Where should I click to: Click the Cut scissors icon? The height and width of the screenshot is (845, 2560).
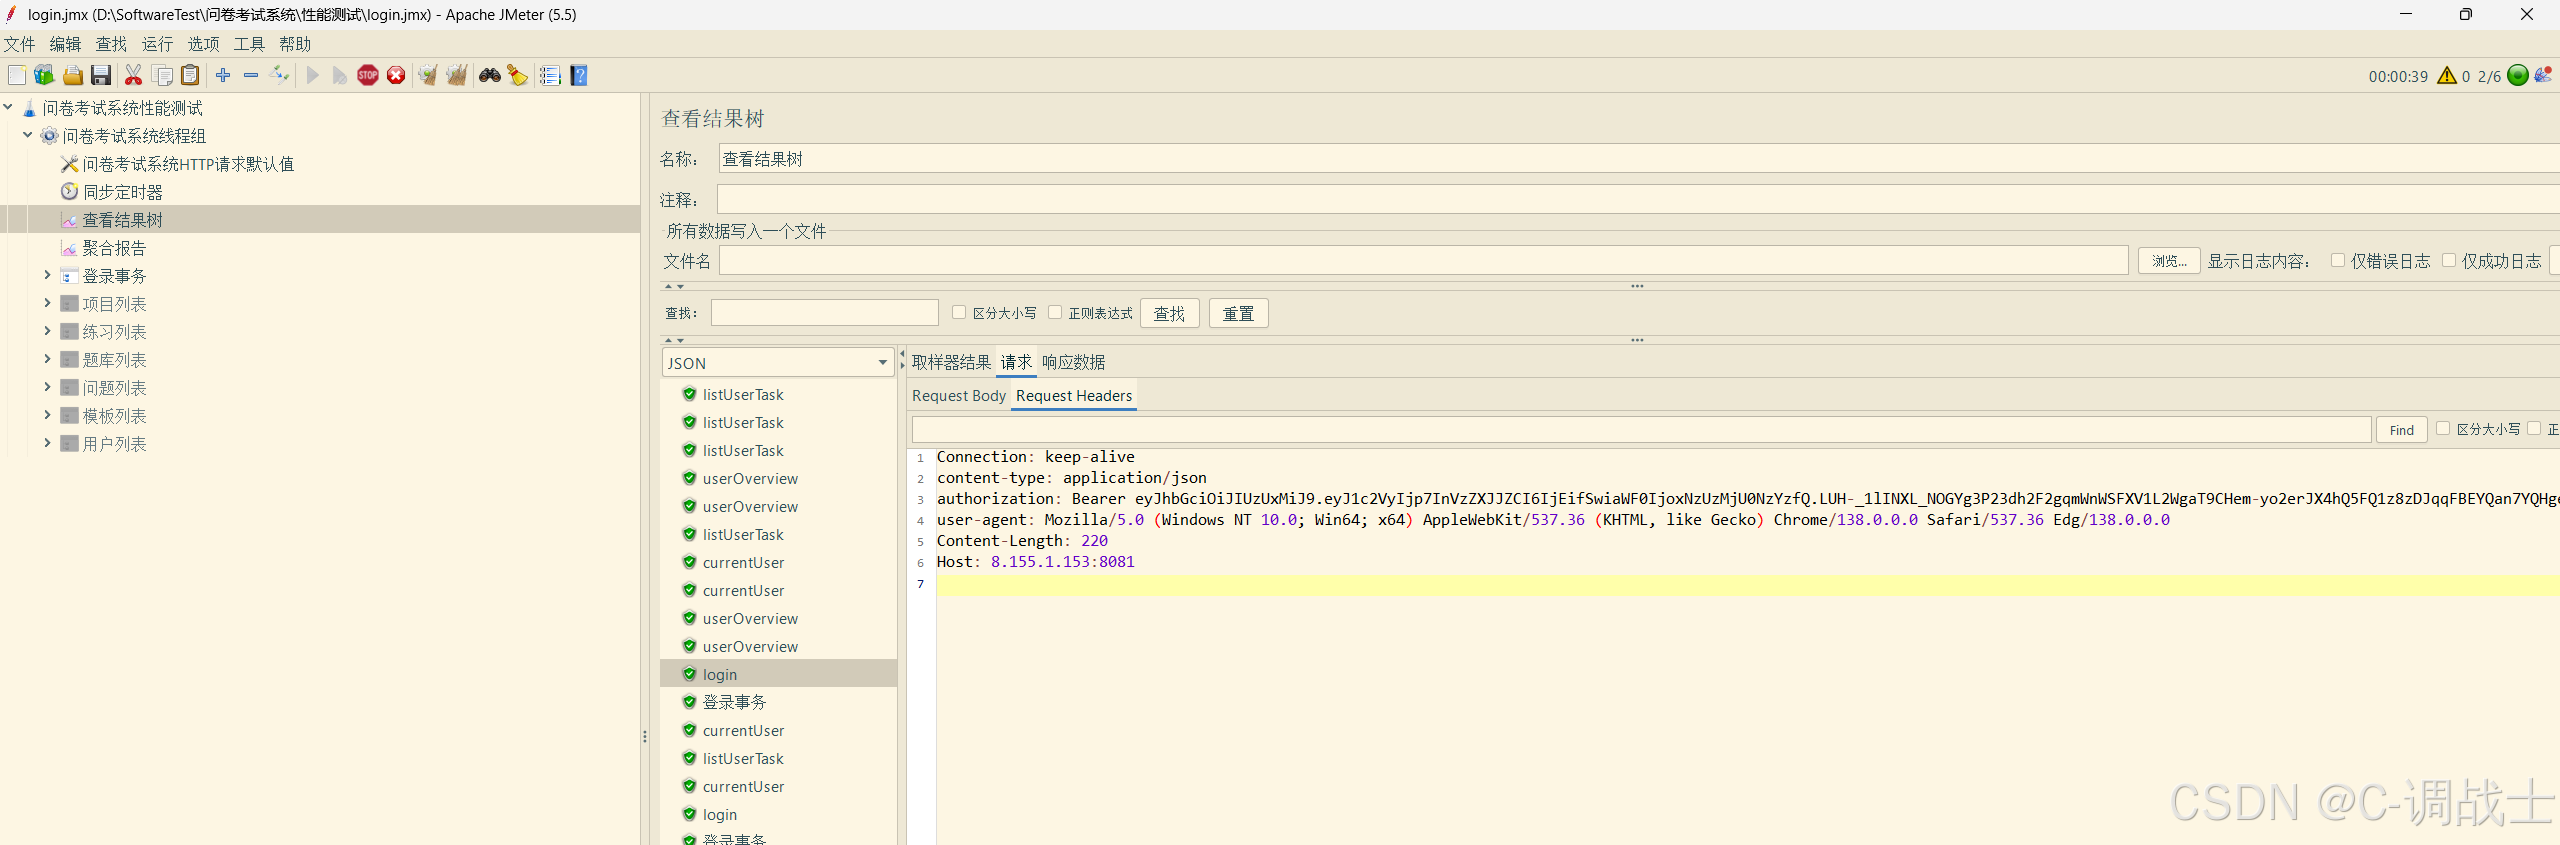click(x=133, y=75)
